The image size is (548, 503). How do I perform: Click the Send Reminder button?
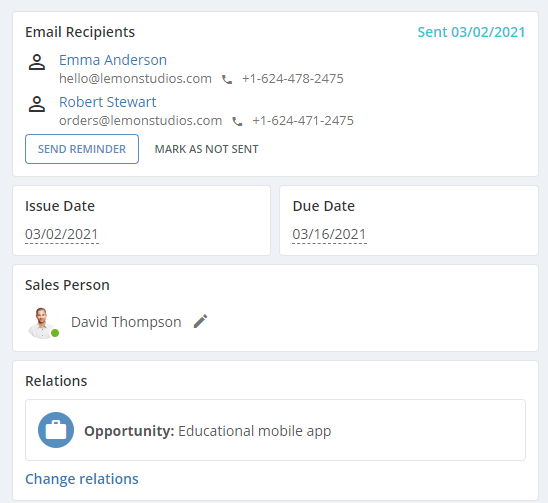[82, 149]
